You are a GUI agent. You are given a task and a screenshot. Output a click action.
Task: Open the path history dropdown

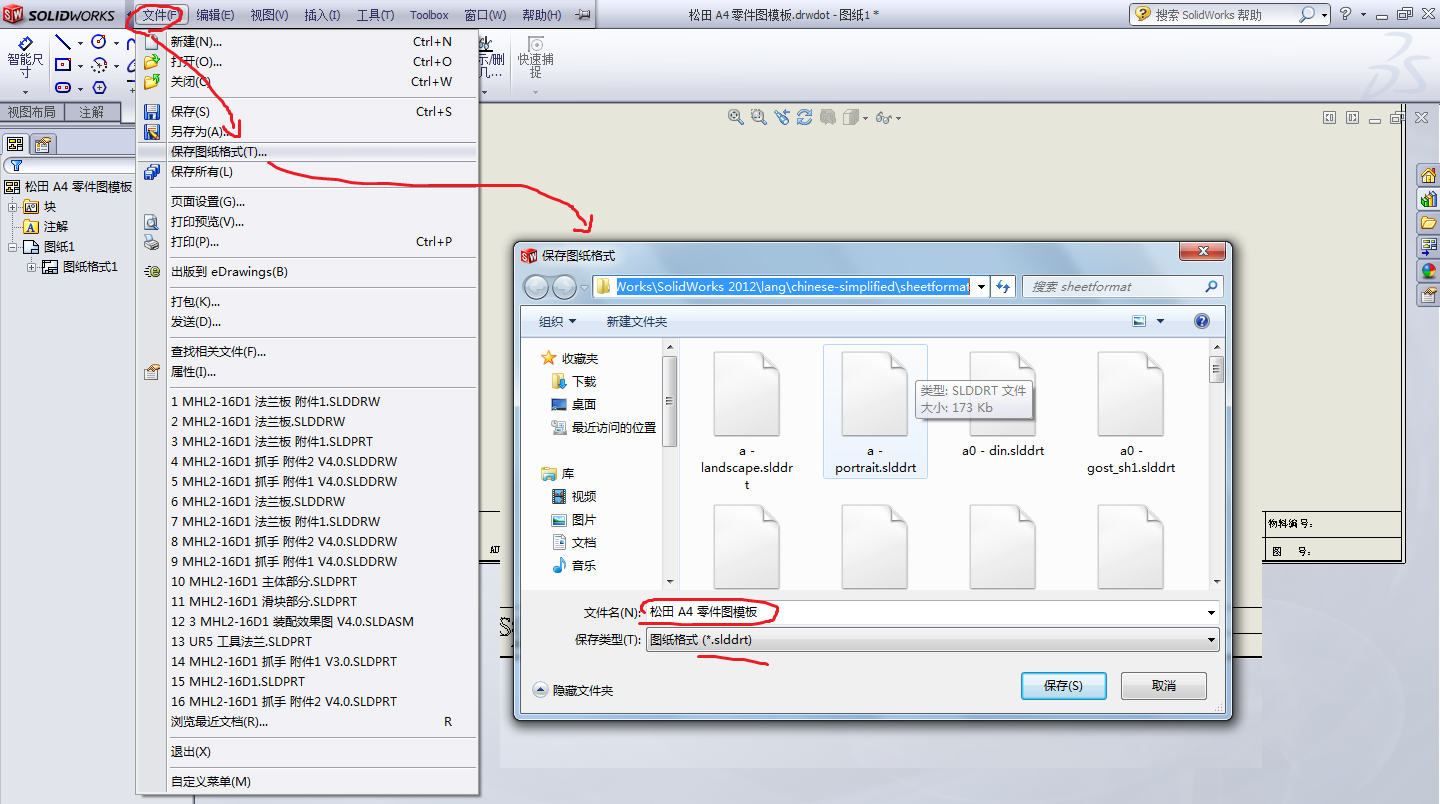(981, 287)
